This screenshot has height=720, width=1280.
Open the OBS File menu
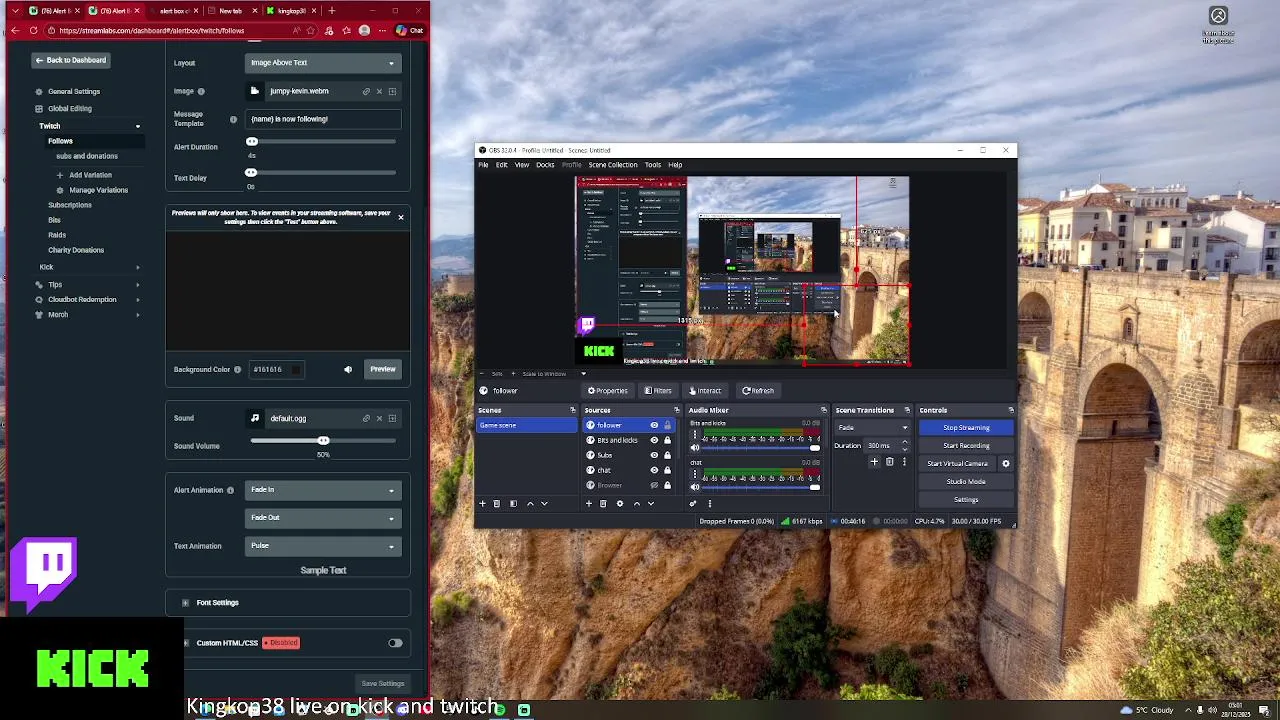click(x=483, y=165)
